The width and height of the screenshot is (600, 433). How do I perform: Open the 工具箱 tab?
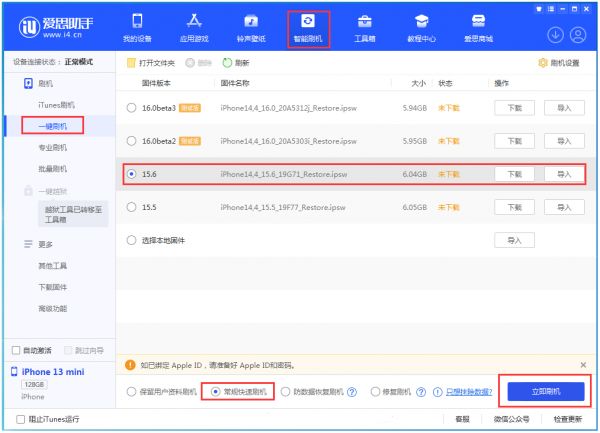pyautogui.click(x=365, y=28)
